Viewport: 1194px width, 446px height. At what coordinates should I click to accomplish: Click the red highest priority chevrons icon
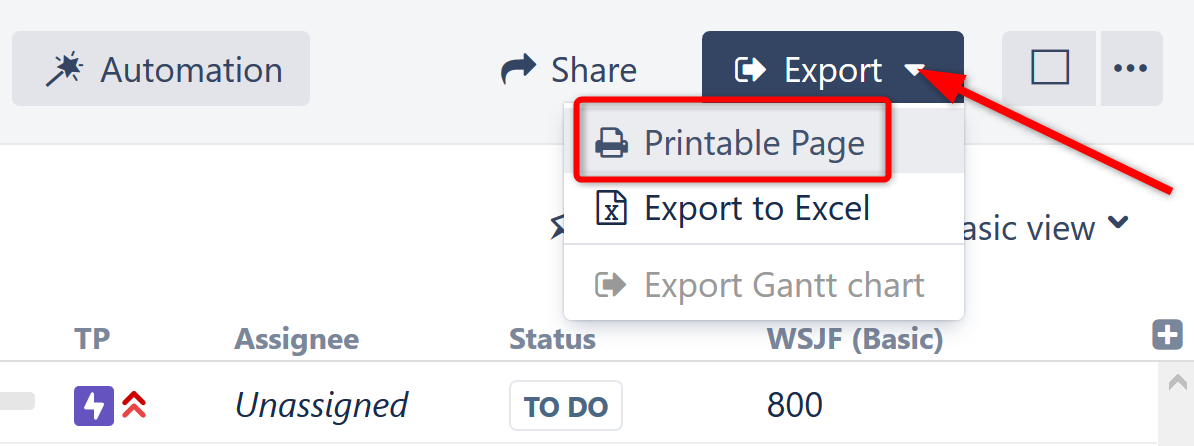pos(134,405)
